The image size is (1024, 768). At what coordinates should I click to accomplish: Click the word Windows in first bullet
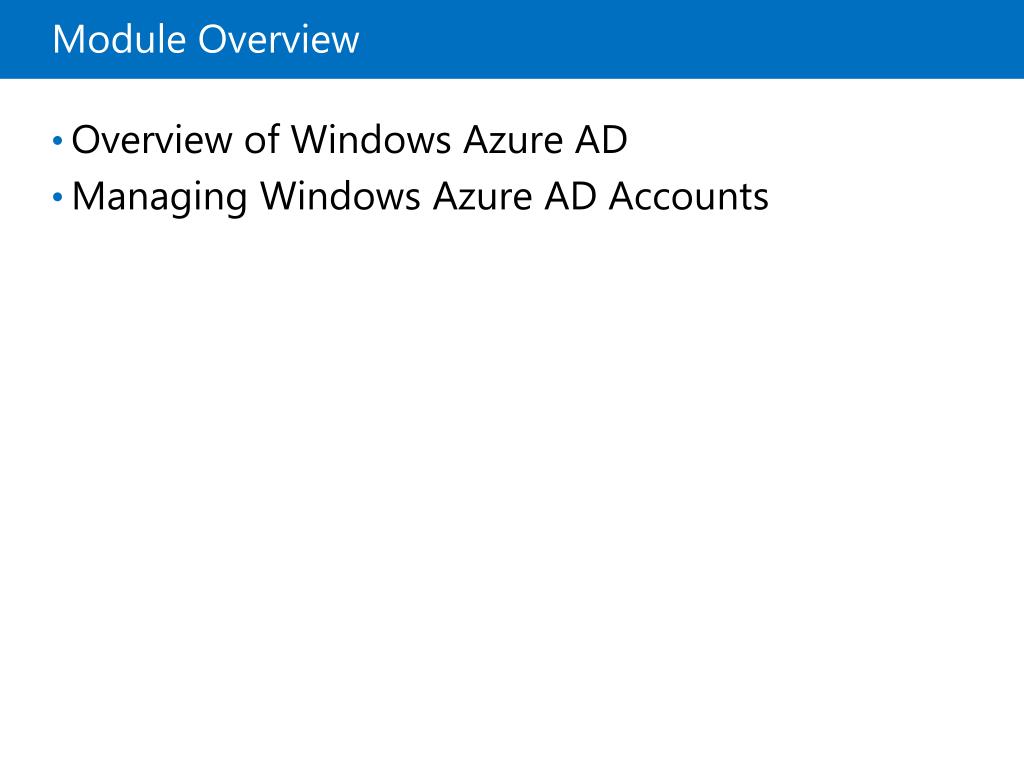371,140
